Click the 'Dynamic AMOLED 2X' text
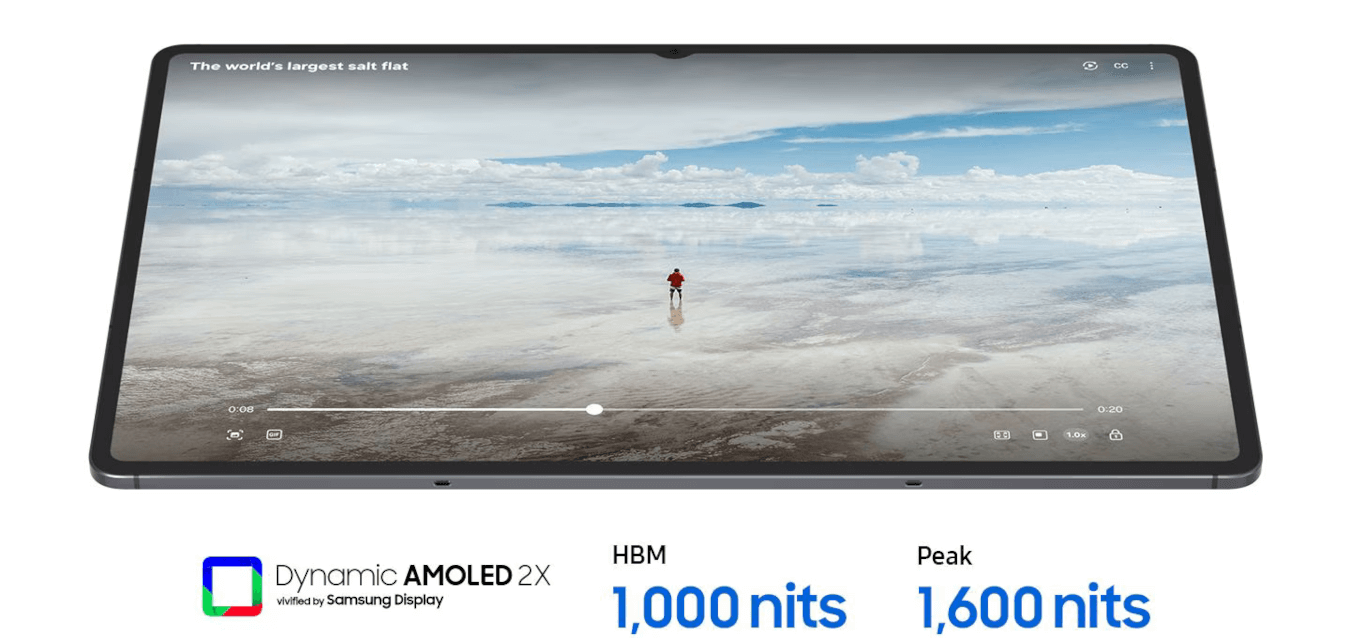 pyautogui.click(x=412, y=575)
